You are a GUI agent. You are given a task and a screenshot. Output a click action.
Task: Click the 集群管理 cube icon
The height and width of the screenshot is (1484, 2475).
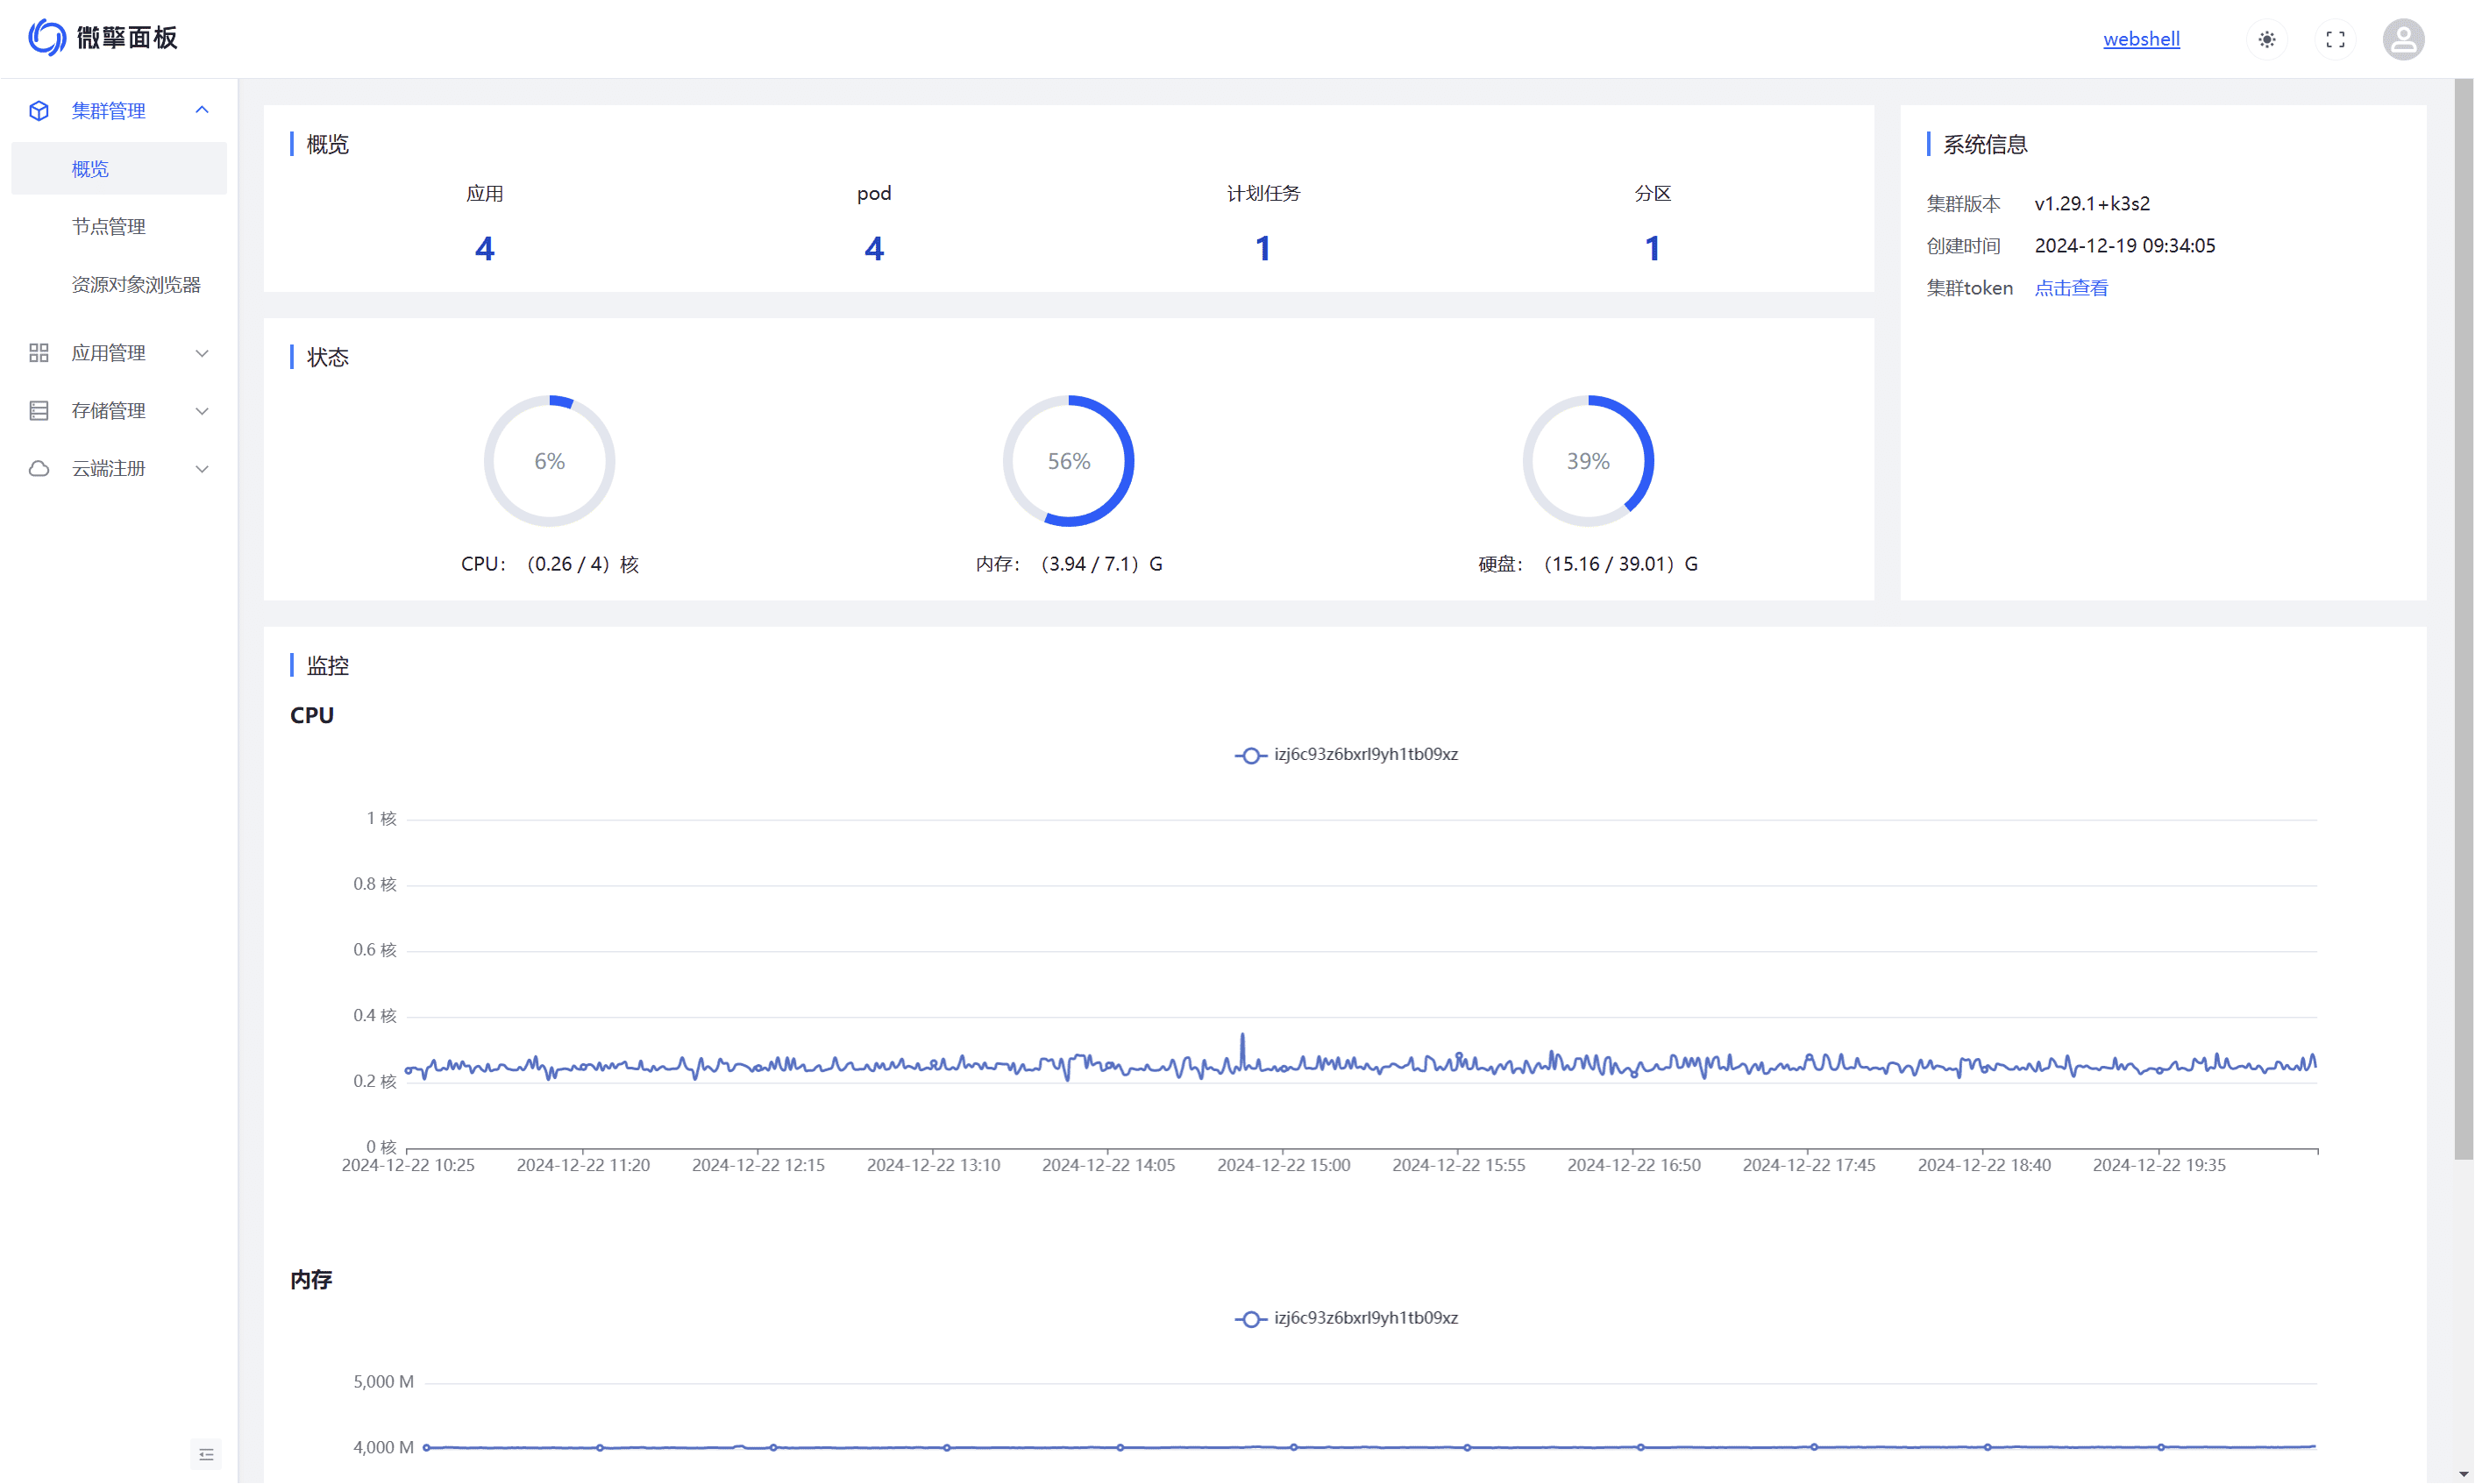pos(39,111)
